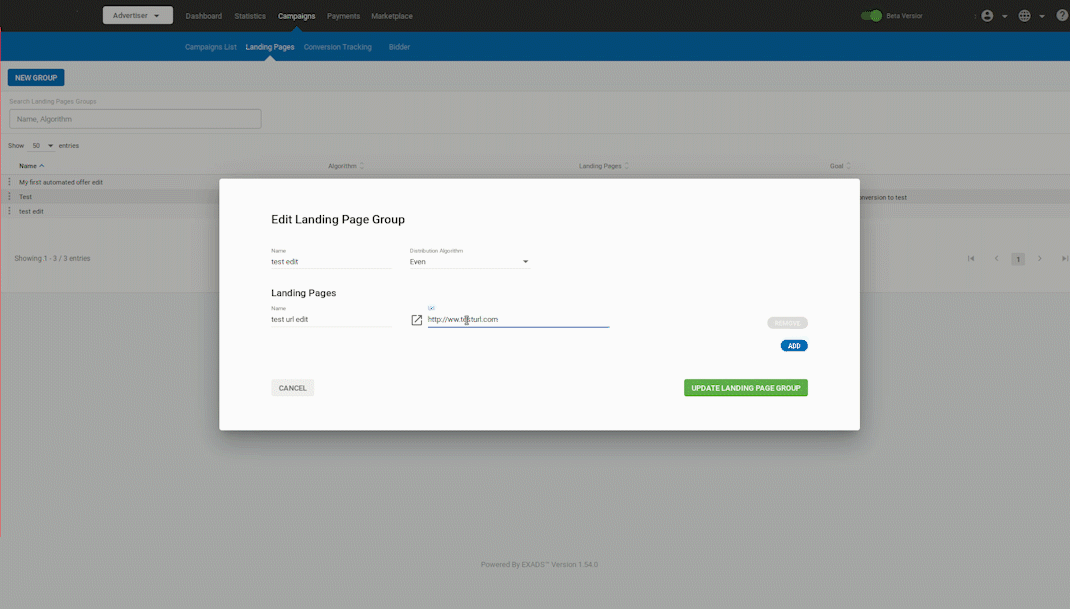Image resolution: width=1070 pixels, height=609 pixels.
Task: Click the help question mark icon
Action: pos(1062,16)
